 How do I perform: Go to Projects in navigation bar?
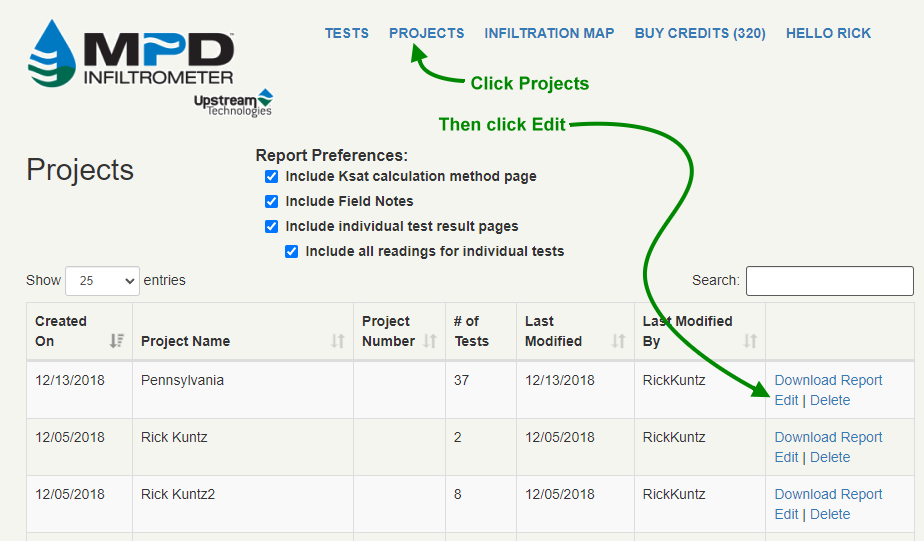[x=426, y=33]
